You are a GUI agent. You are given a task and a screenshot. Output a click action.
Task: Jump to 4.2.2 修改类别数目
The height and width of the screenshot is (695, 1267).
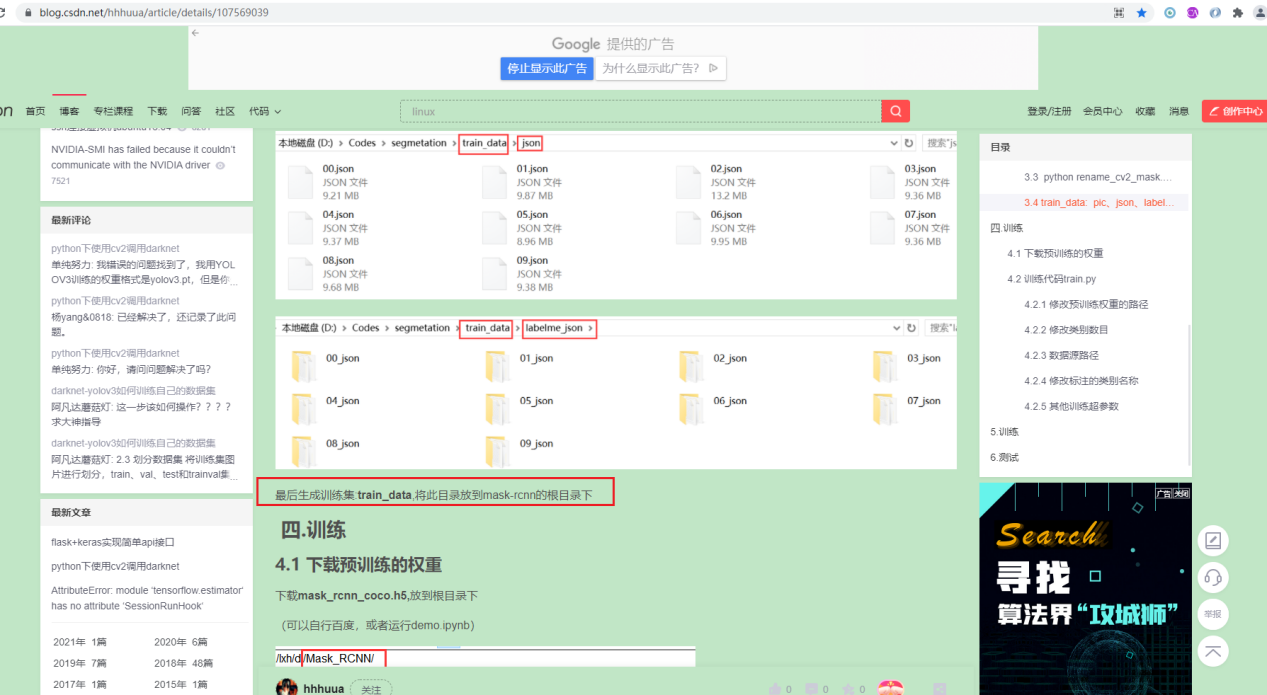[1066, 329]
